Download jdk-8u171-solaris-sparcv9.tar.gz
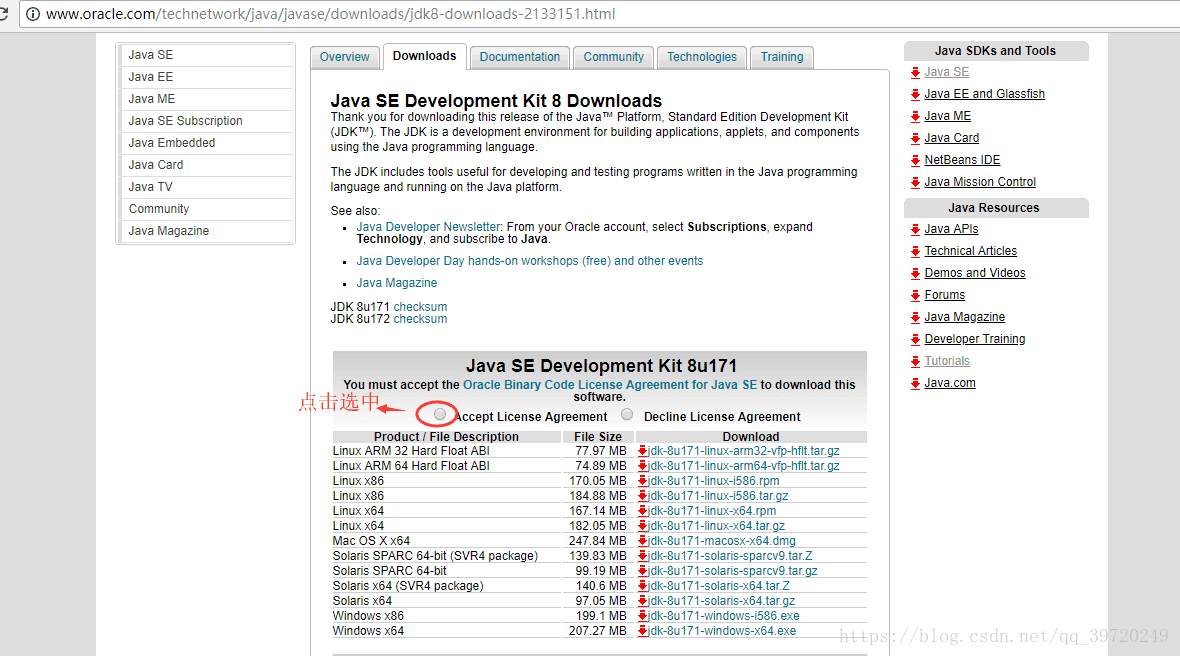Image resolution: width=1180 pixels, height=656 pixels. pos(733,571)
